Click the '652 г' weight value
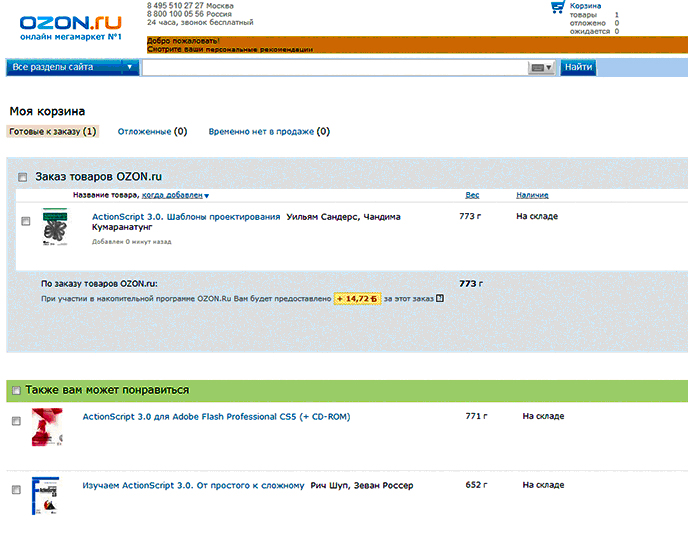The height and width of the screenshot is (536, 688). pos(476,485)
